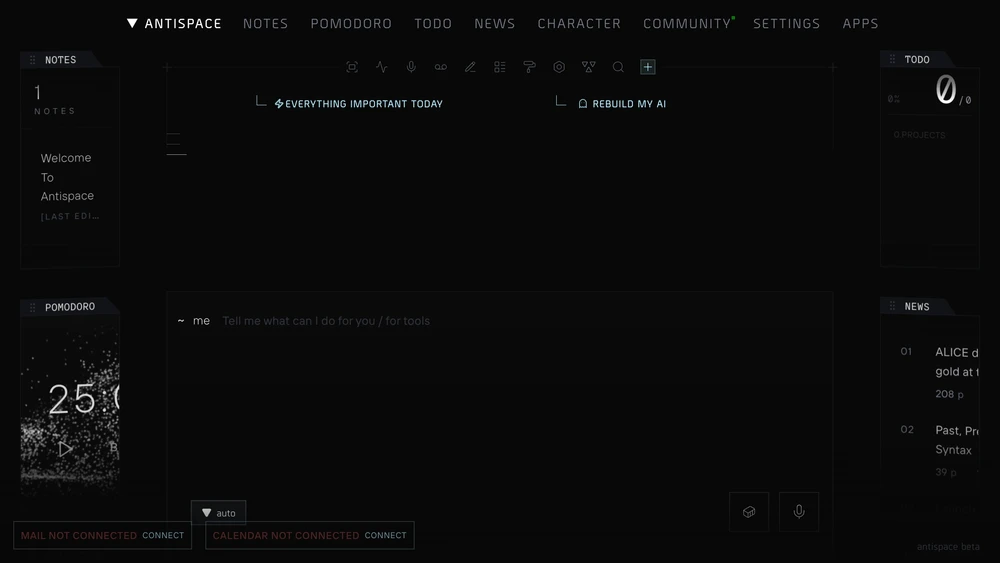Click the pencil edit icon in toolbar
Viewport: 1000px width, 563px height.
(x=470, y=67)
